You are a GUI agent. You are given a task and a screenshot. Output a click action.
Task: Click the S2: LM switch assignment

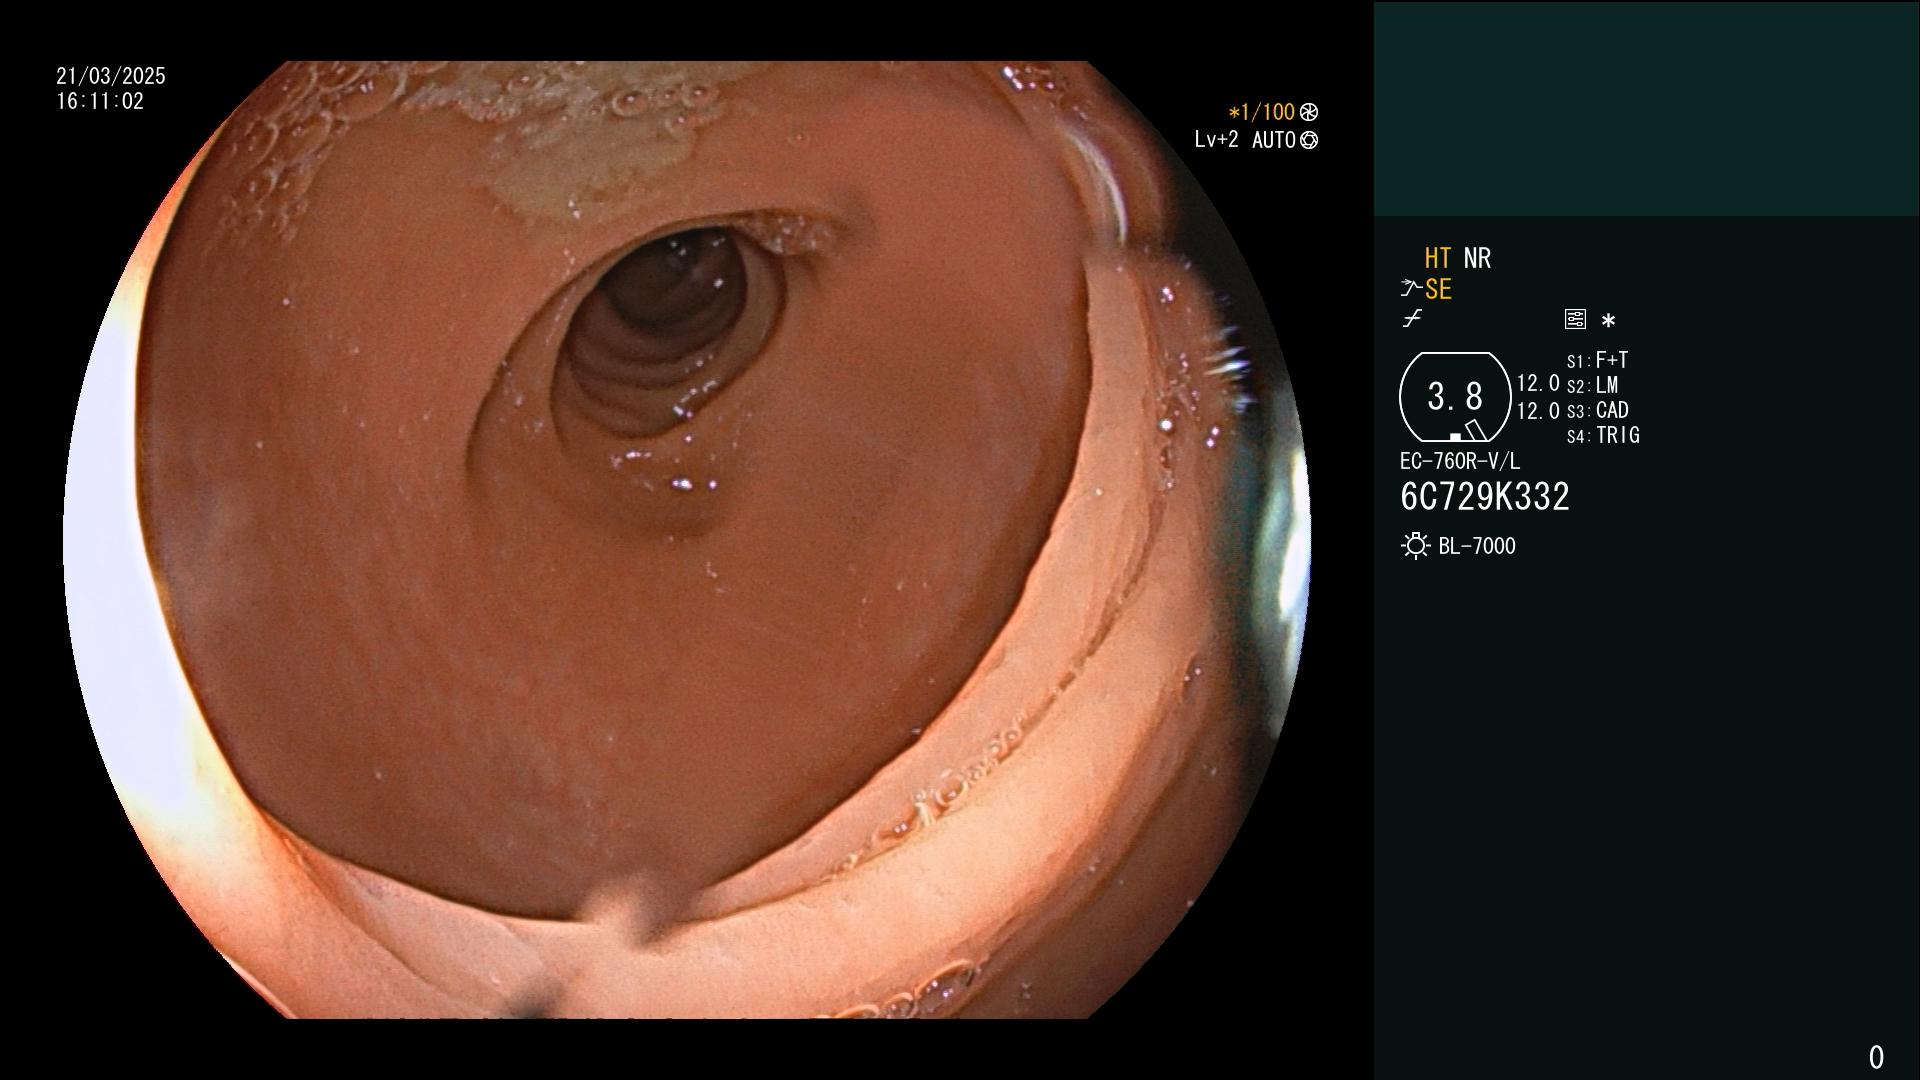click(x=1592, y=385)
